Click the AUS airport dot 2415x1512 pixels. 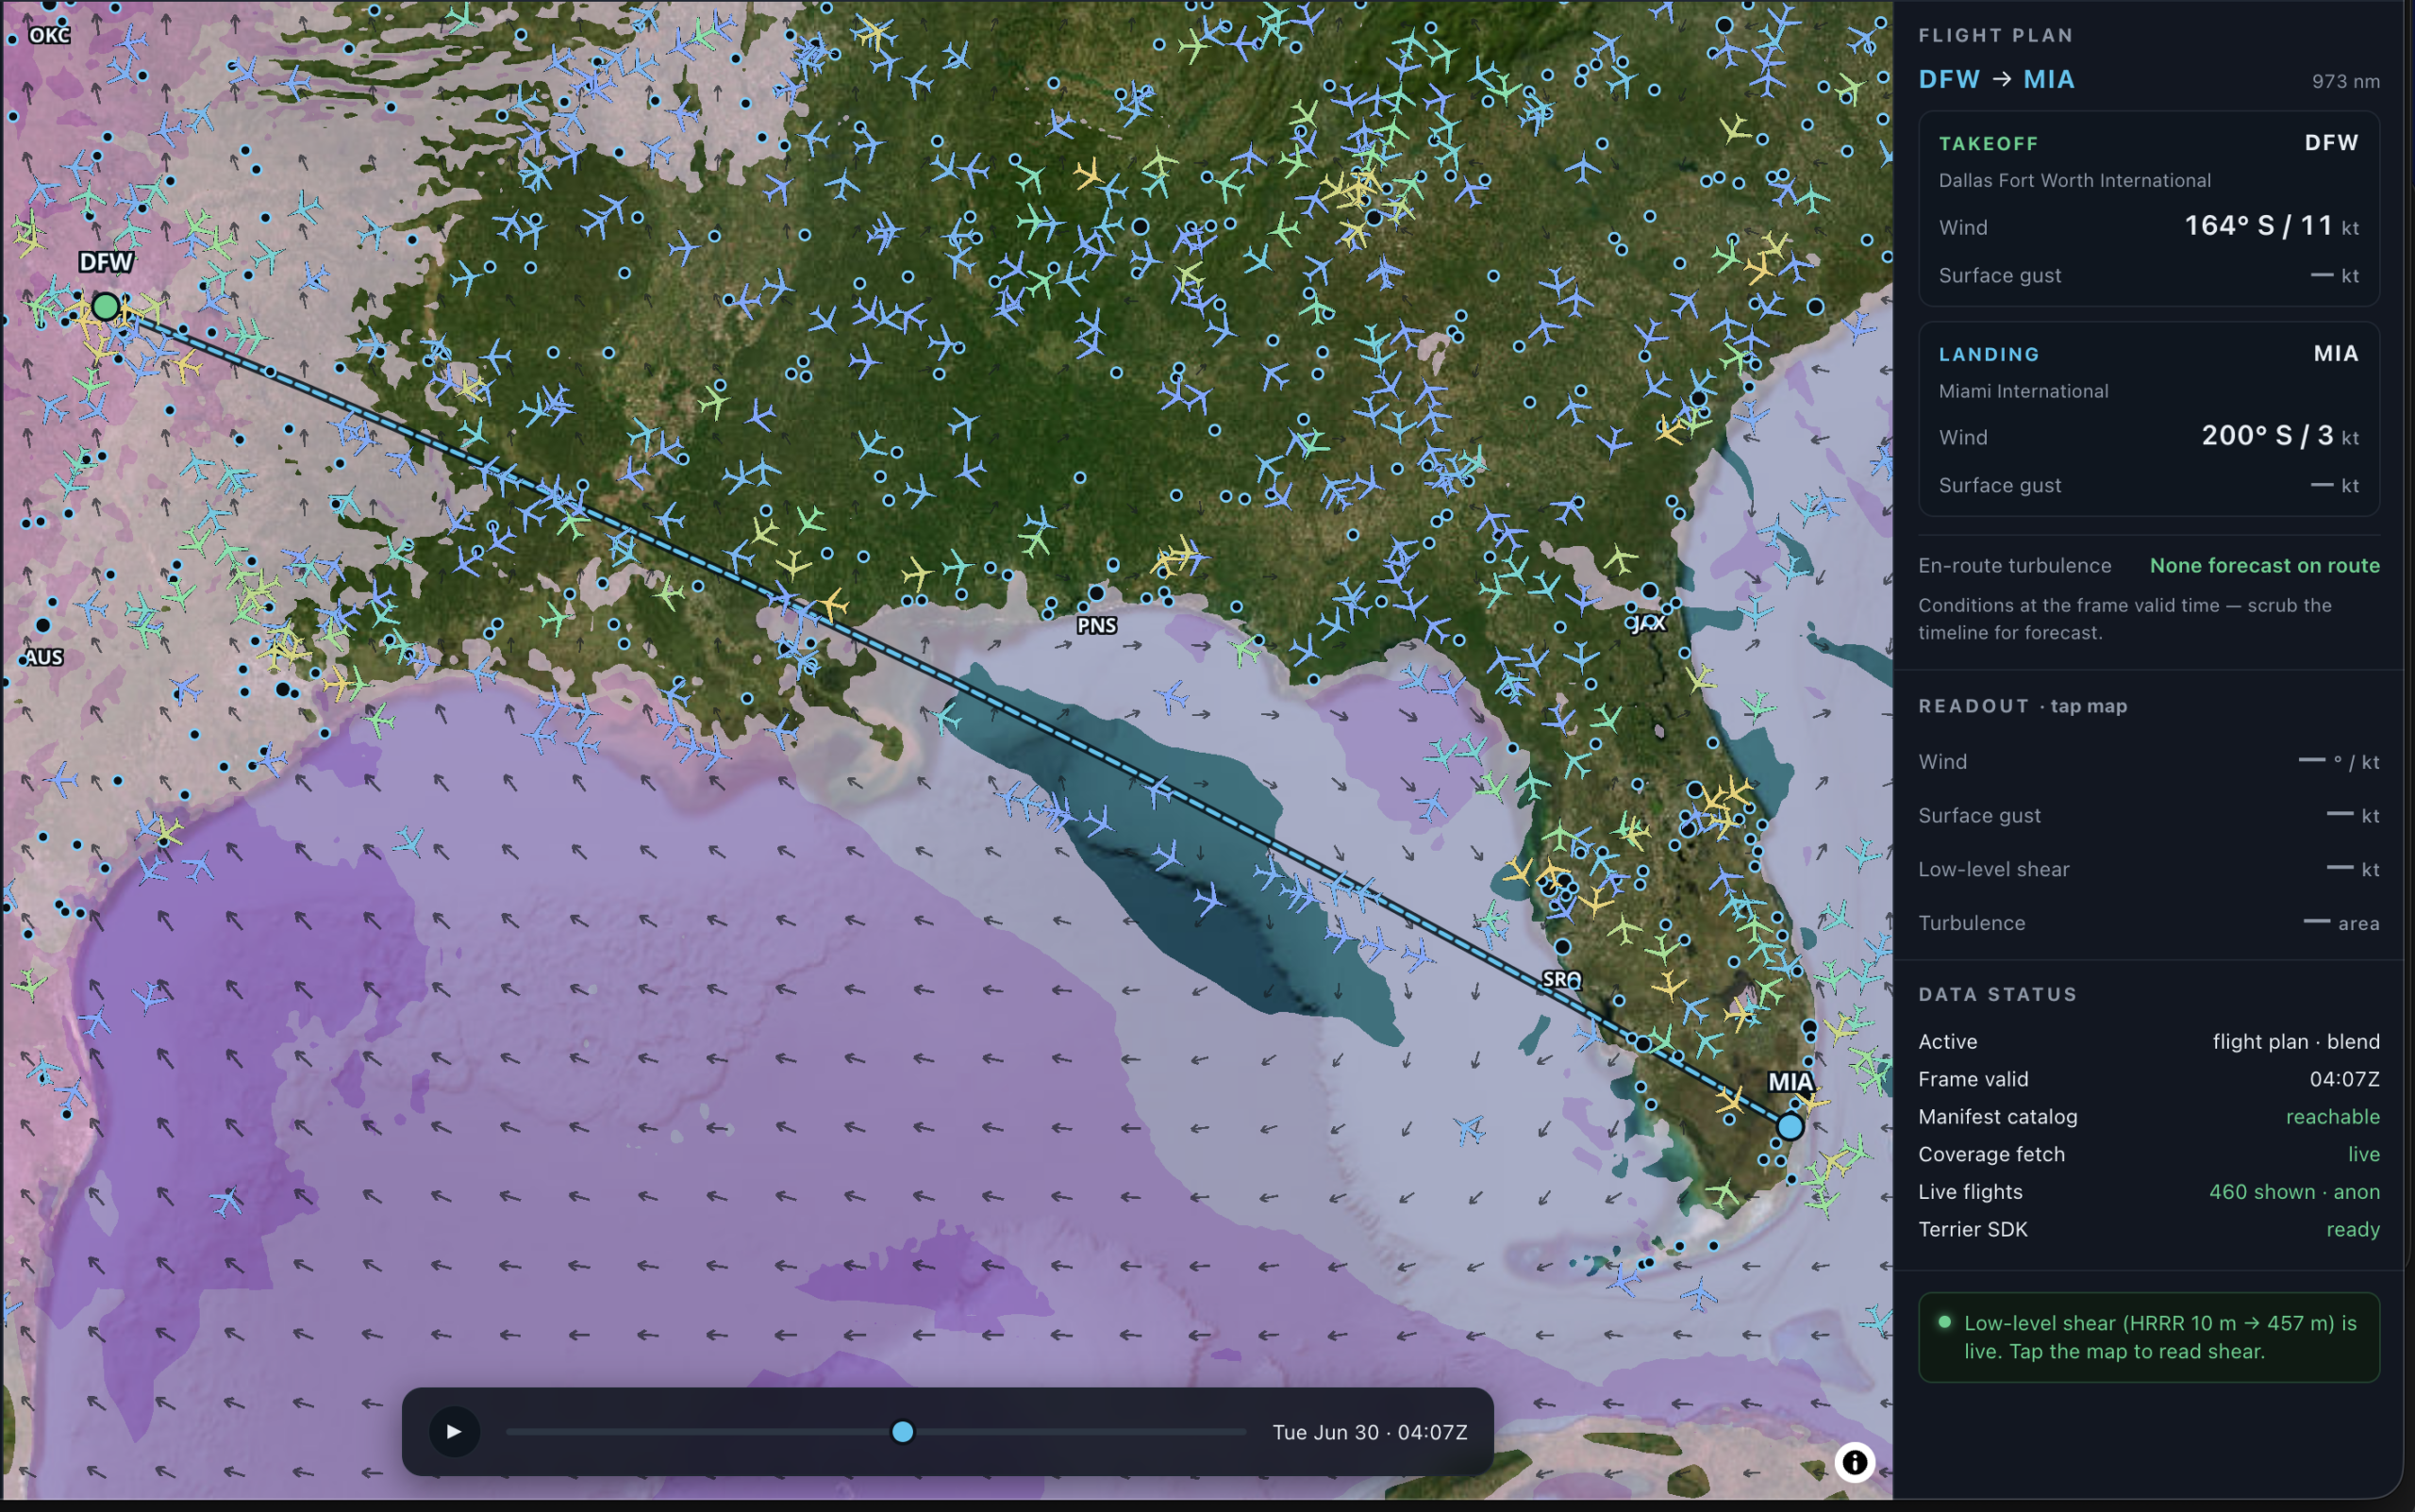pos(43,626)
